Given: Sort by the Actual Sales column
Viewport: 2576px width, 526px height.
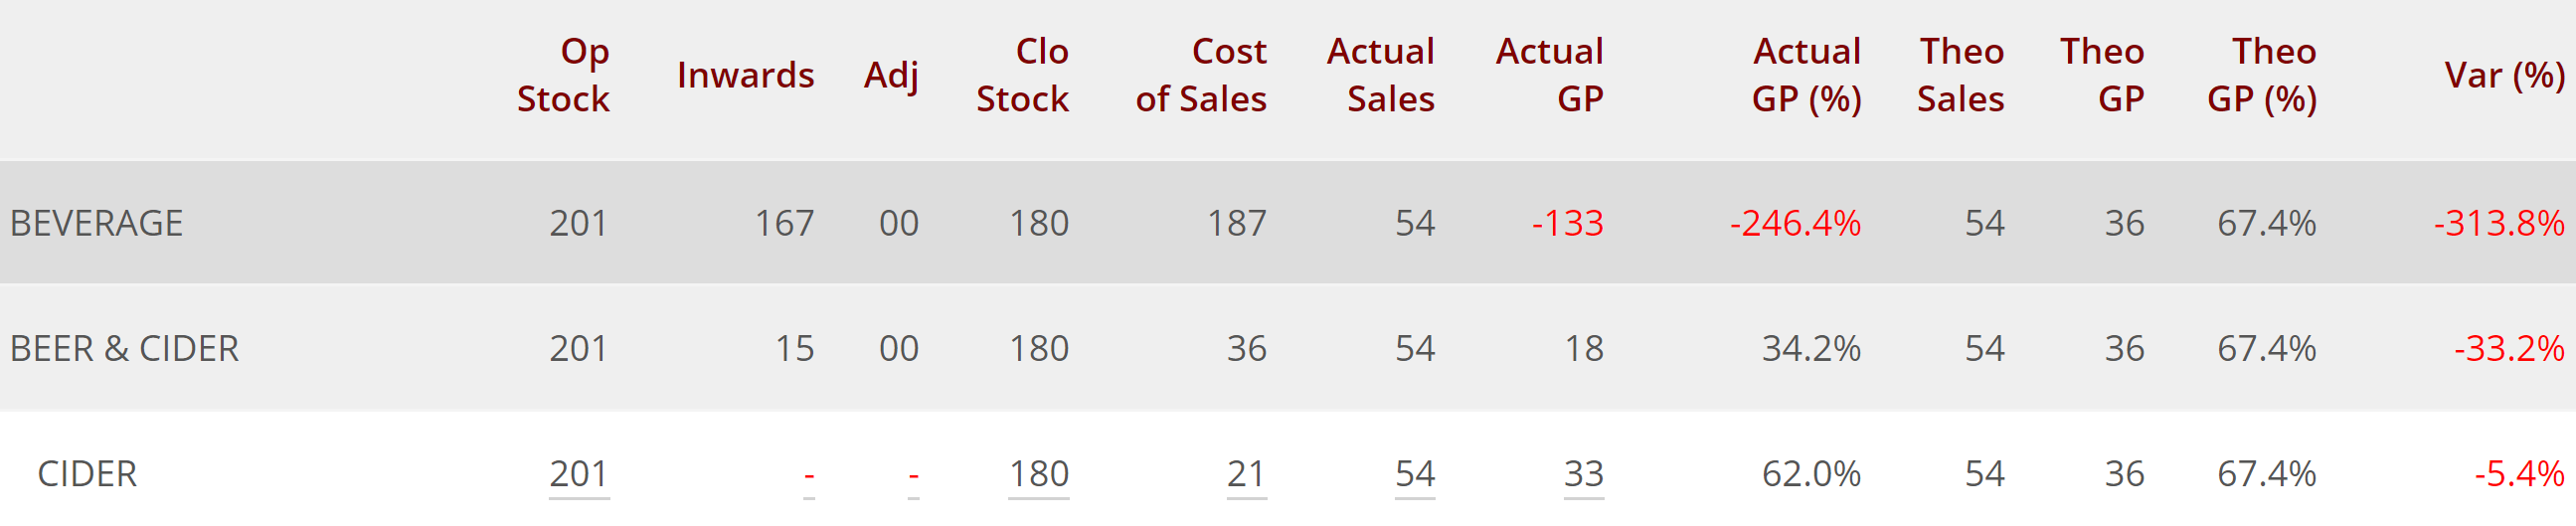Looking at the screenshot, I should click(1380, 75).
